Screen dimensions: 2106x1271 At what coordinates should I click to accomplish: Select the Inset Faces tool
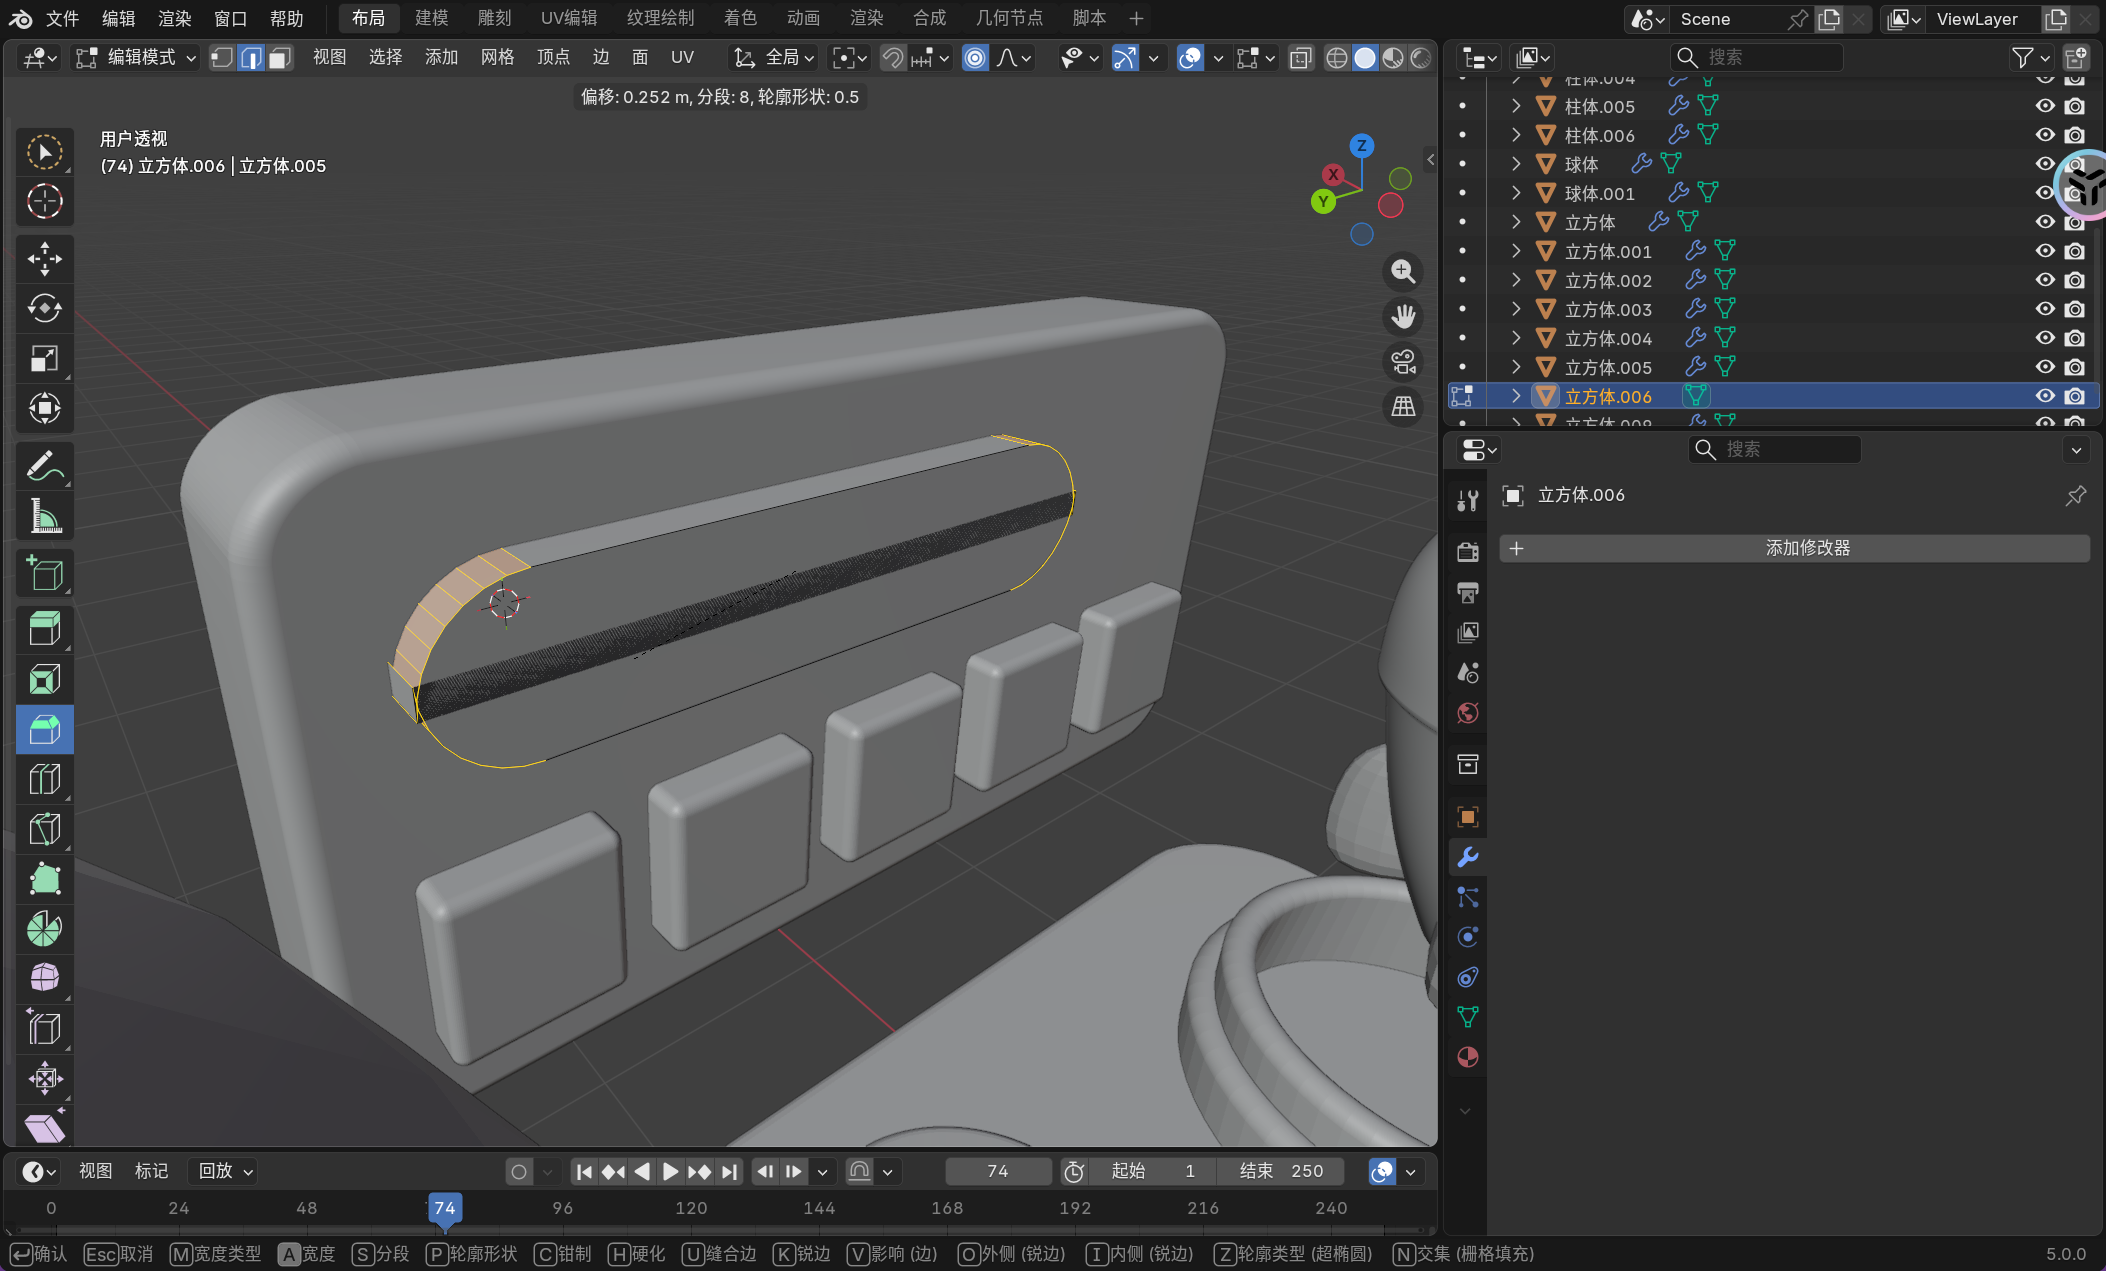(x=44, y=680)
